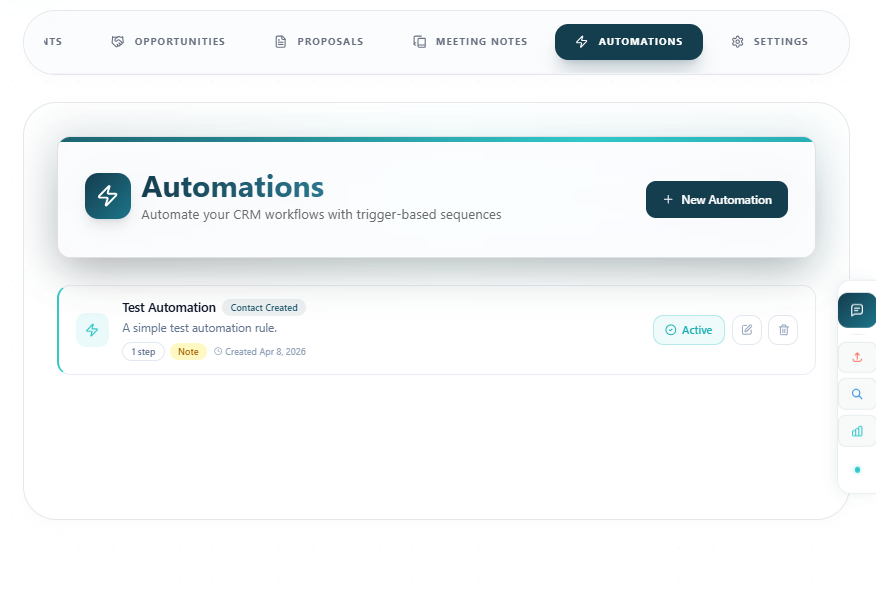
Task: Click the upload icon in the right sidebar
Action: 856,357
